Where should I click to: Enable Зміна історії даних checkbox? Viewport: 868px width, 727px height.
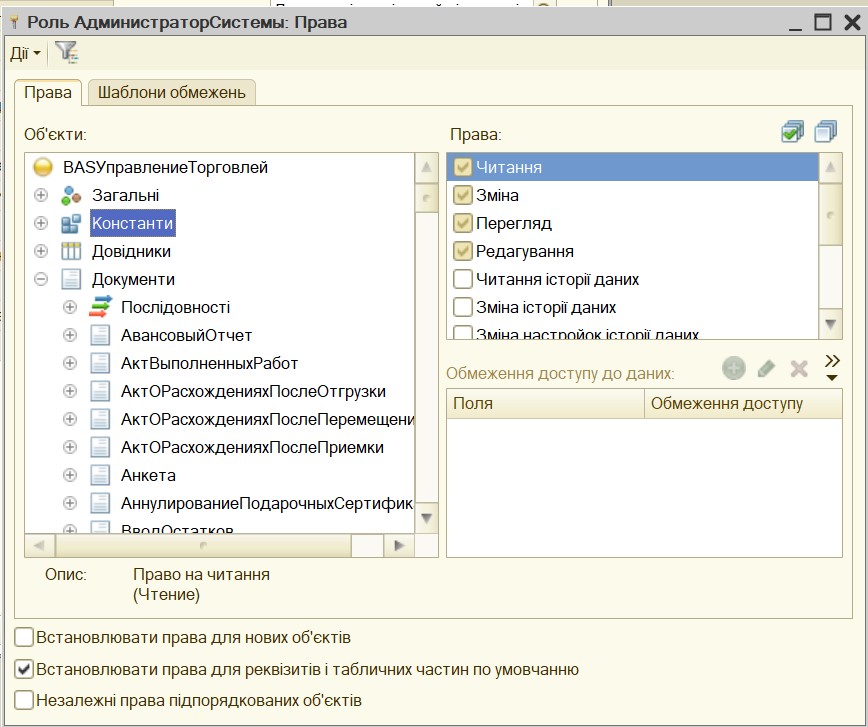462,307
